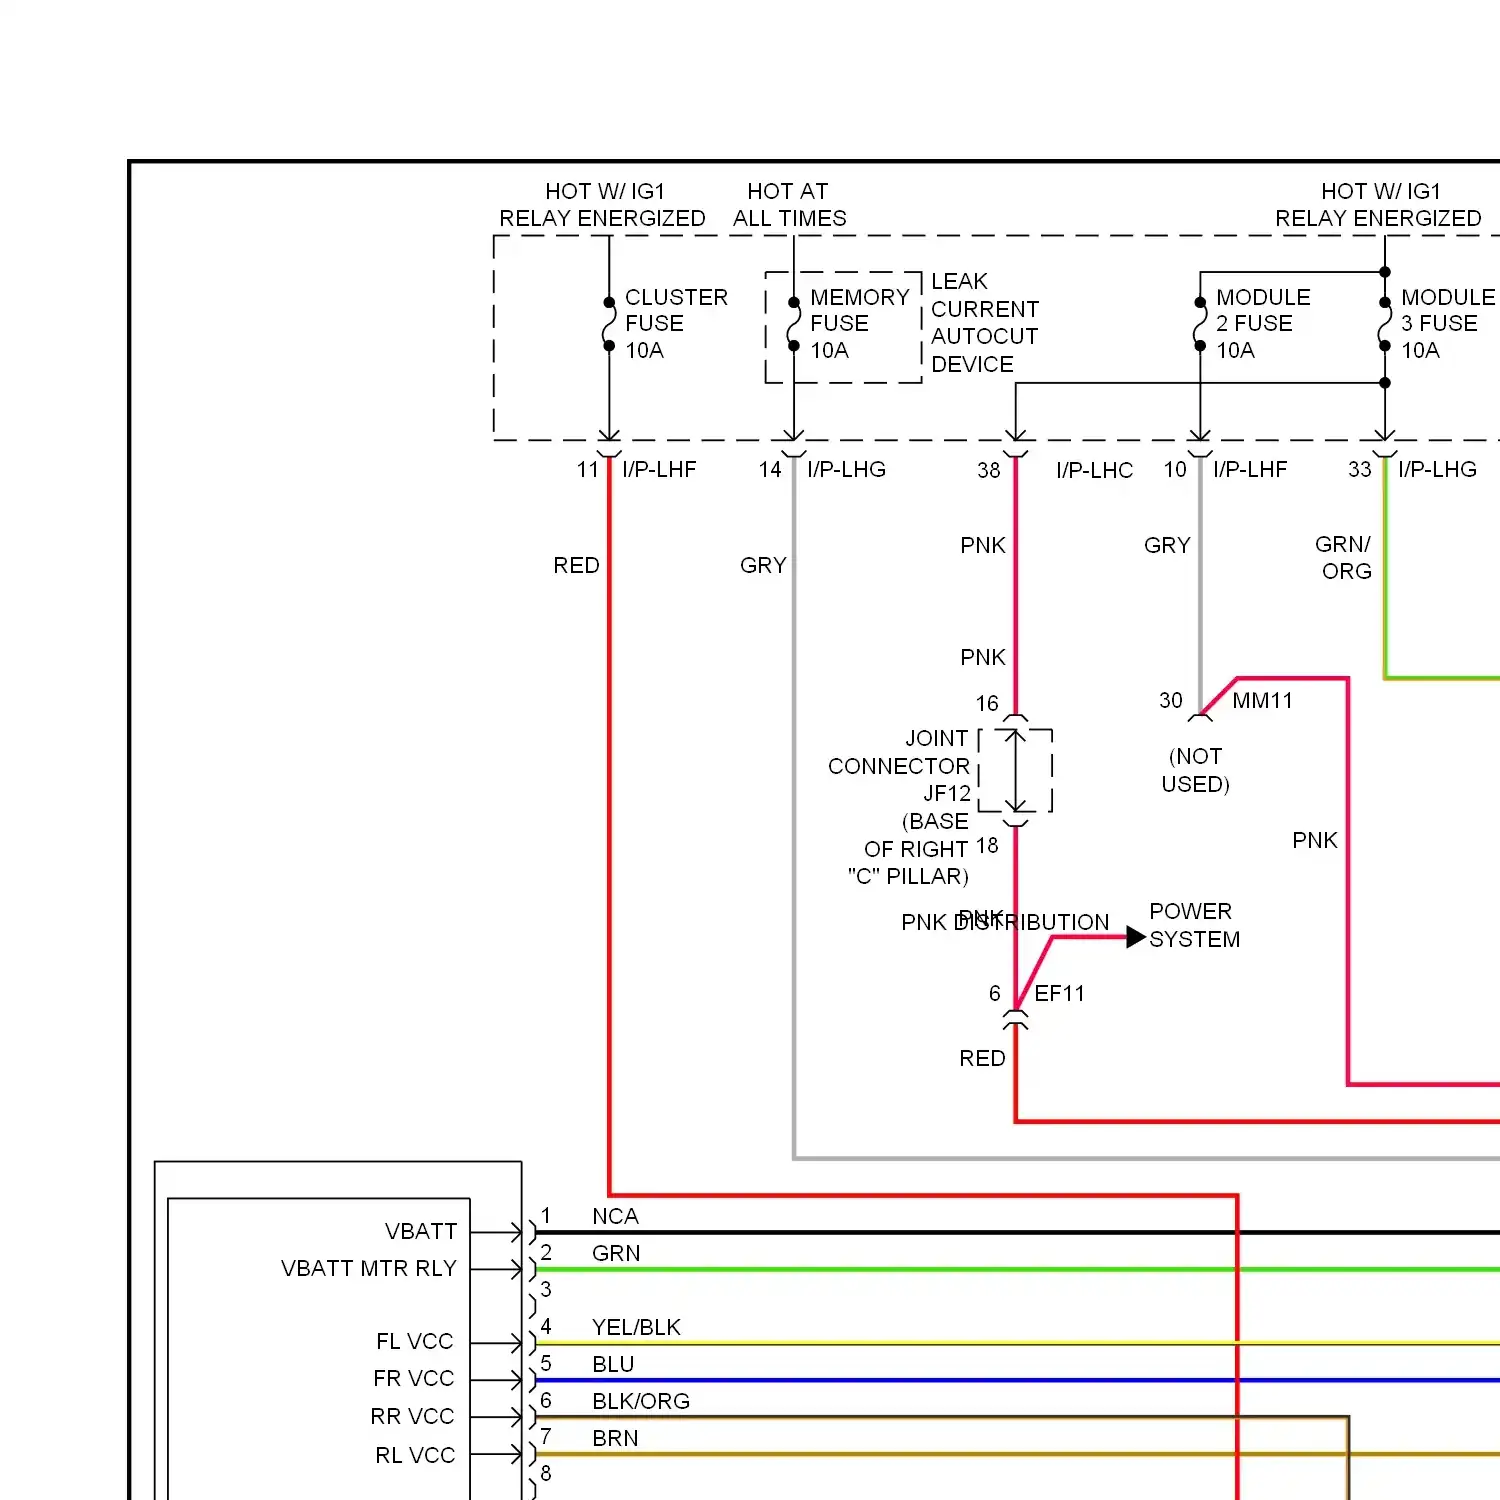The height and width of the screenshot is (1500, 1500).
Task: Click the GRY label by pin 14 wire
Action: (x=763, y=566)
